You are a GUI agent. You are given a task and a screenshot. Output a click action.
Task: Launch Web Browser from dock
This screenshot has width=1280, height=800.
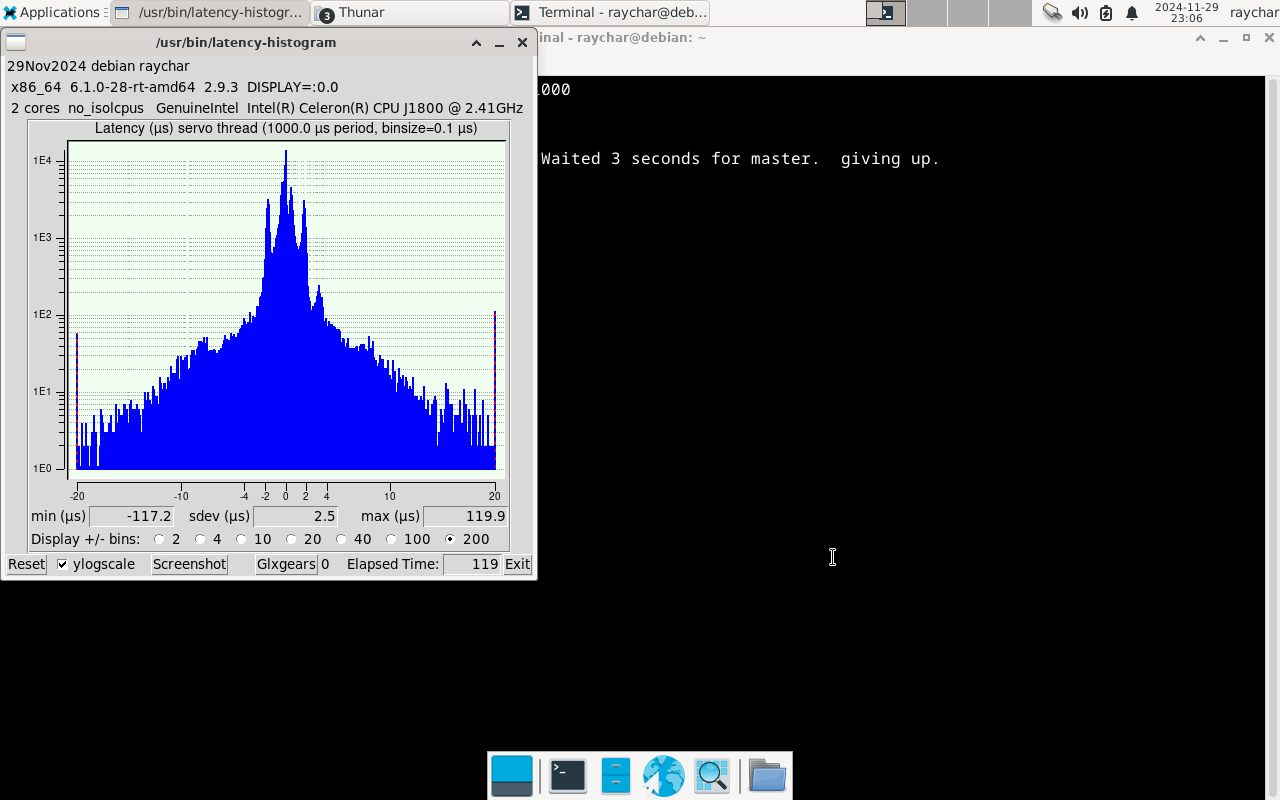(664, 776)
